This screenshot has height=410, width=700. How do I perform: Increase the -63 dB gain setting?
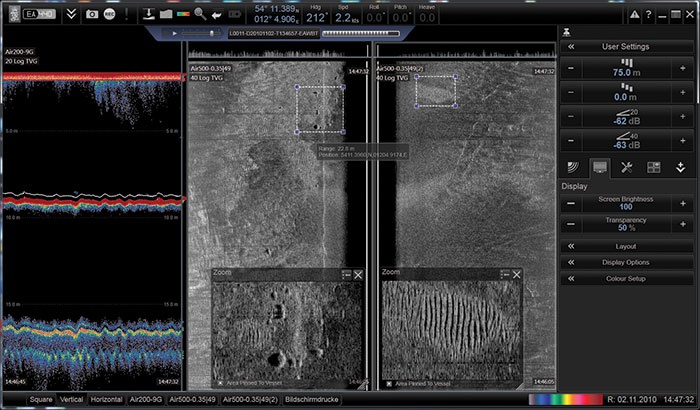point(683,141)
